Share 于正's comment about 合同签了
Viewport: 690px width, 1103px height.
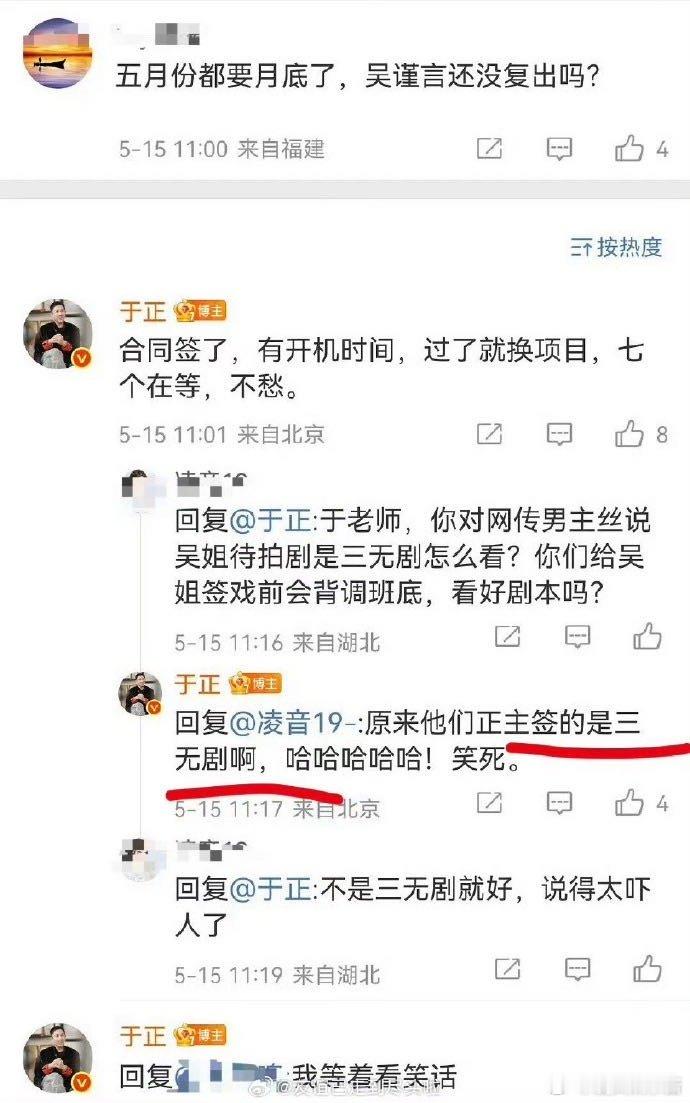pyautogui.click(x=489, y=434)
